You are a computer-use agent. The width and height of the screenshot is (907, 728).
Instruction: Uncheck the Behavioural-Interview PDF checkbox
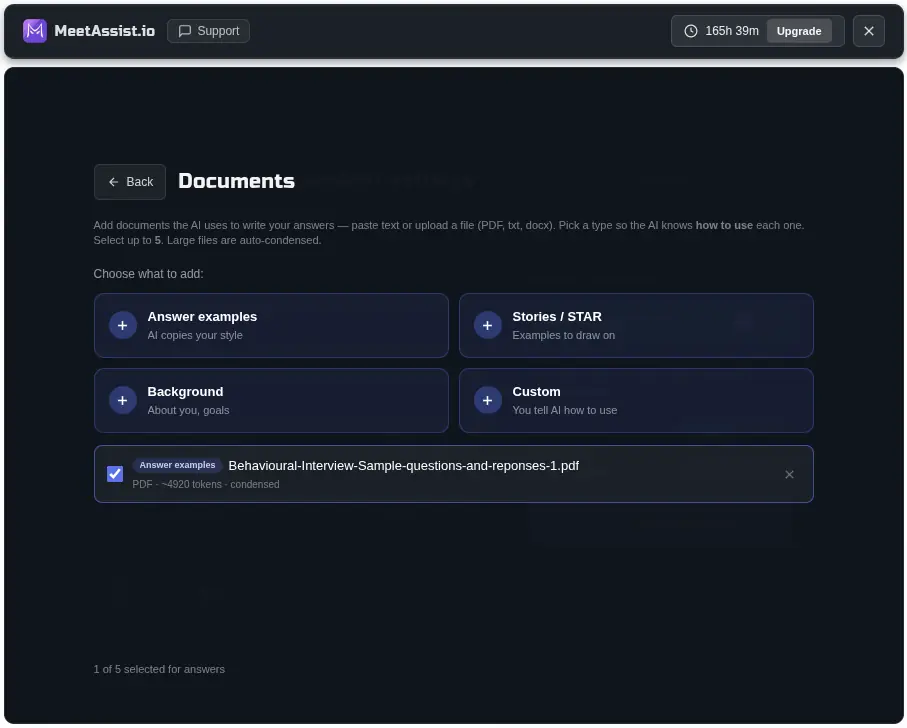[115, 474]
